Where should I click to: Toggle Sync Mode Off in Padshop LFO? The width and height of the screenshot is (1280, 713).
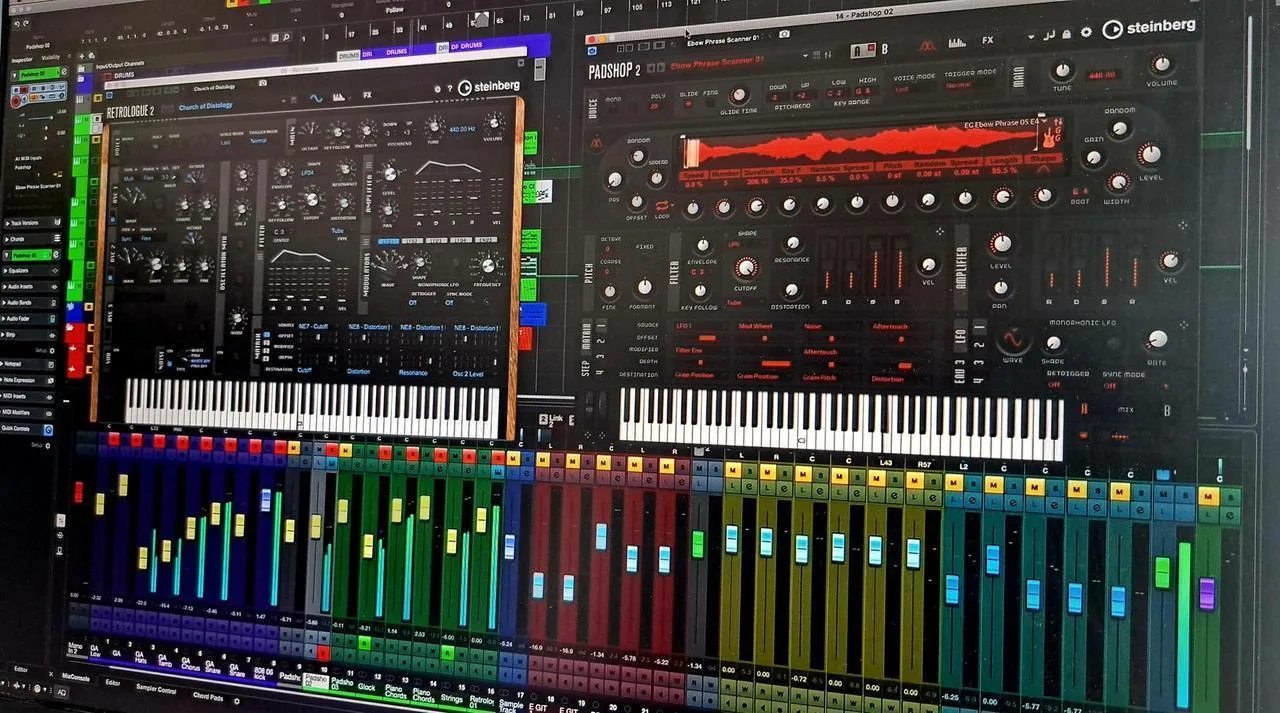click(x=1109, y=386)
